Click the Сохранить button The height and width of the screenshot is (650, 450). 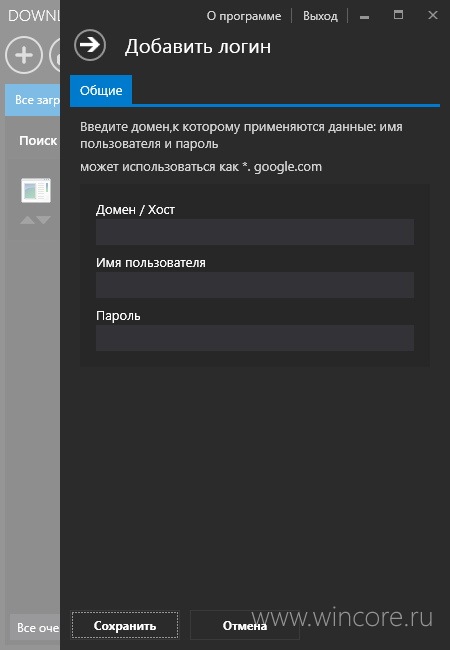[125, 625]
